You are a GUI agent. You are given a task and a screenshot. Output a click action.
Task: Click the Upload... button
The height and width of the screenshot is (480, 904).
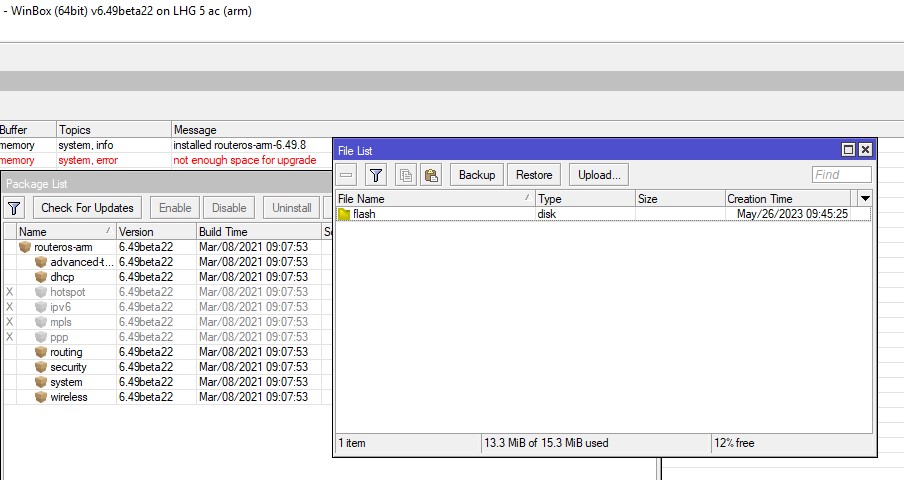click(599, 175)
